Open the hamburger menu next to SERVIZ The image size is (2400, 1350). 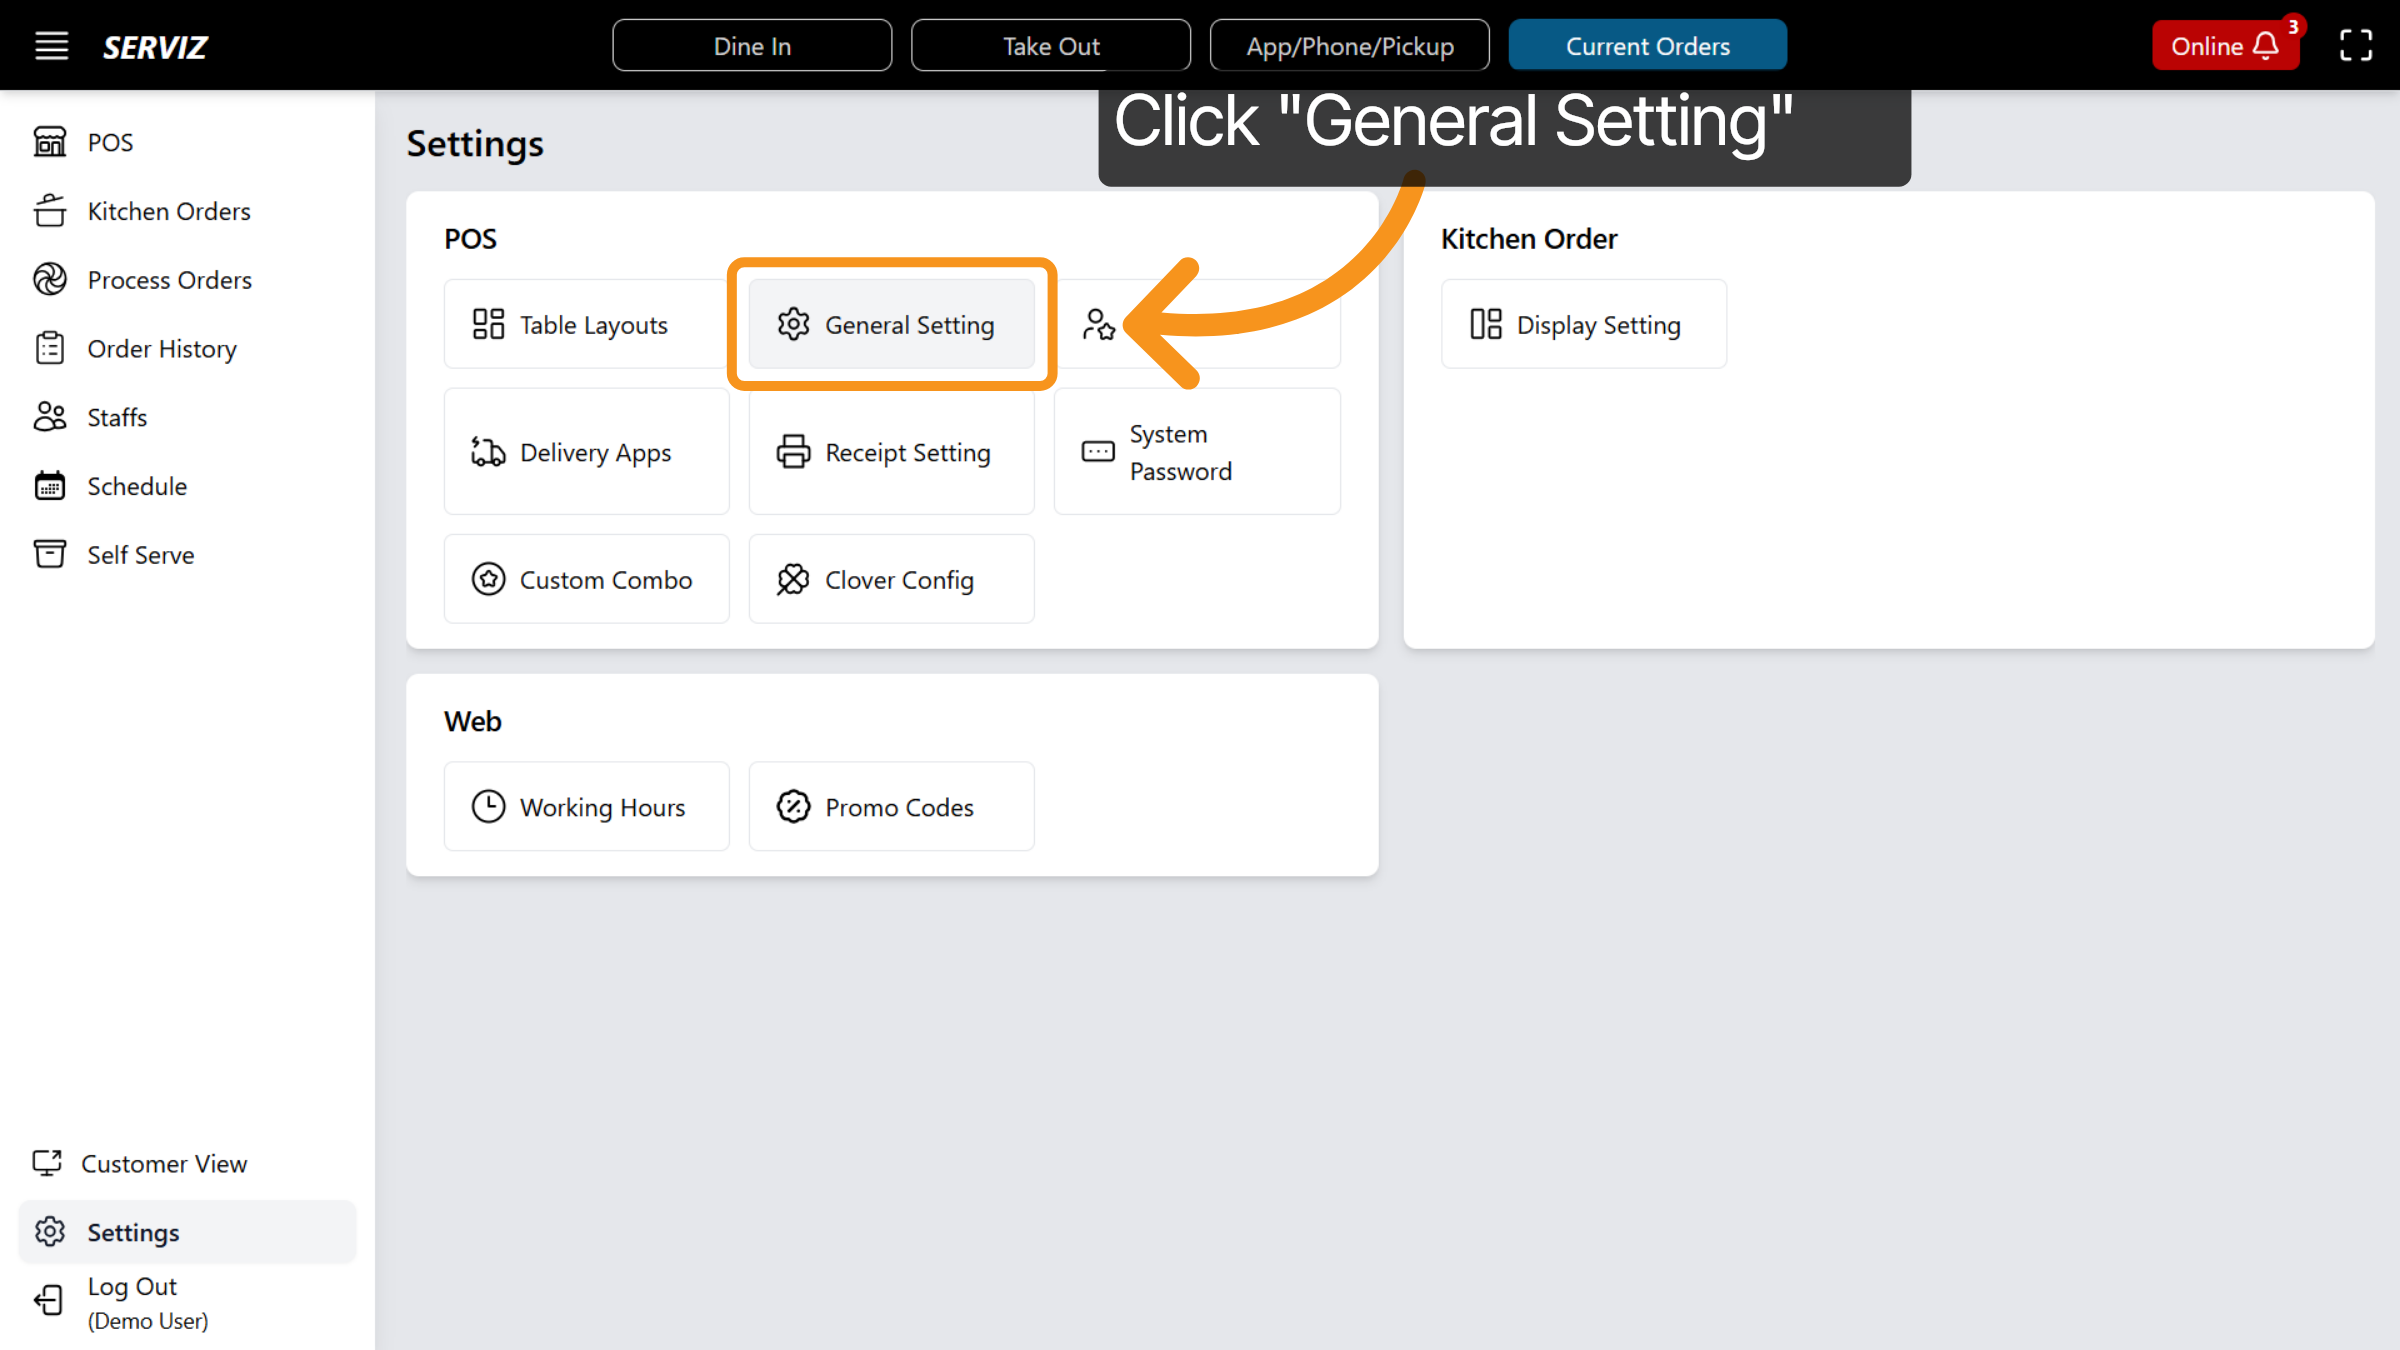click(51, 45)
